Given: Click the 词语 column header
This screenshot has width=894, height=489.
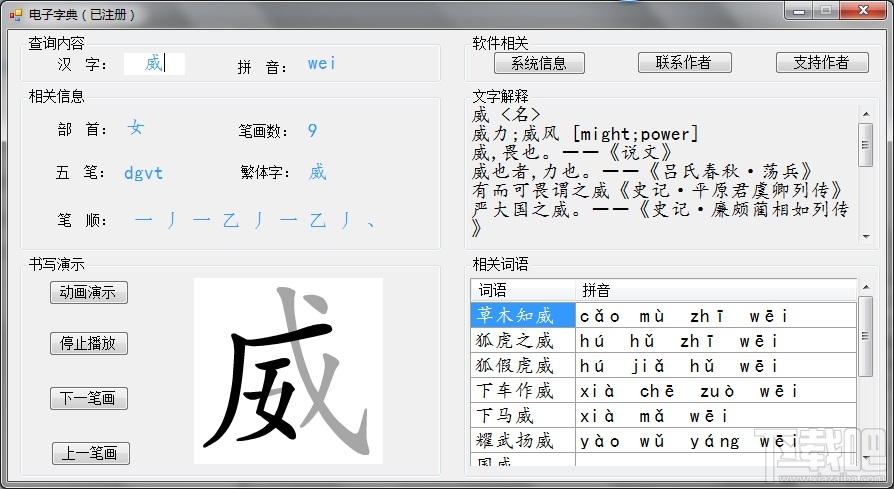Looking at the screenshot, I should click(523, 290).
